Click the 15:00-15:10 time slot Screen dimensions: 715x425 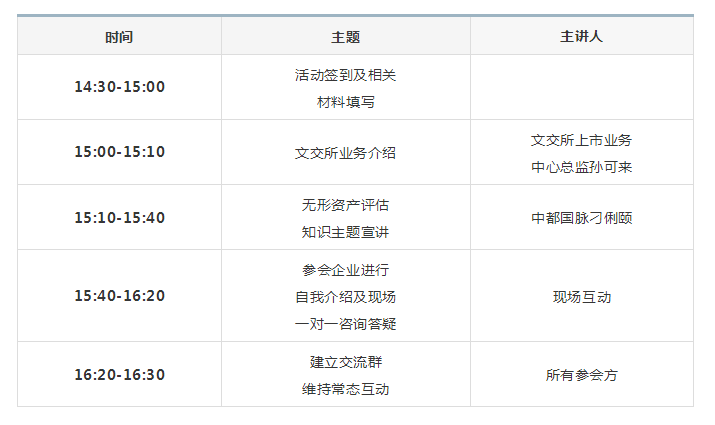point(119,152)
